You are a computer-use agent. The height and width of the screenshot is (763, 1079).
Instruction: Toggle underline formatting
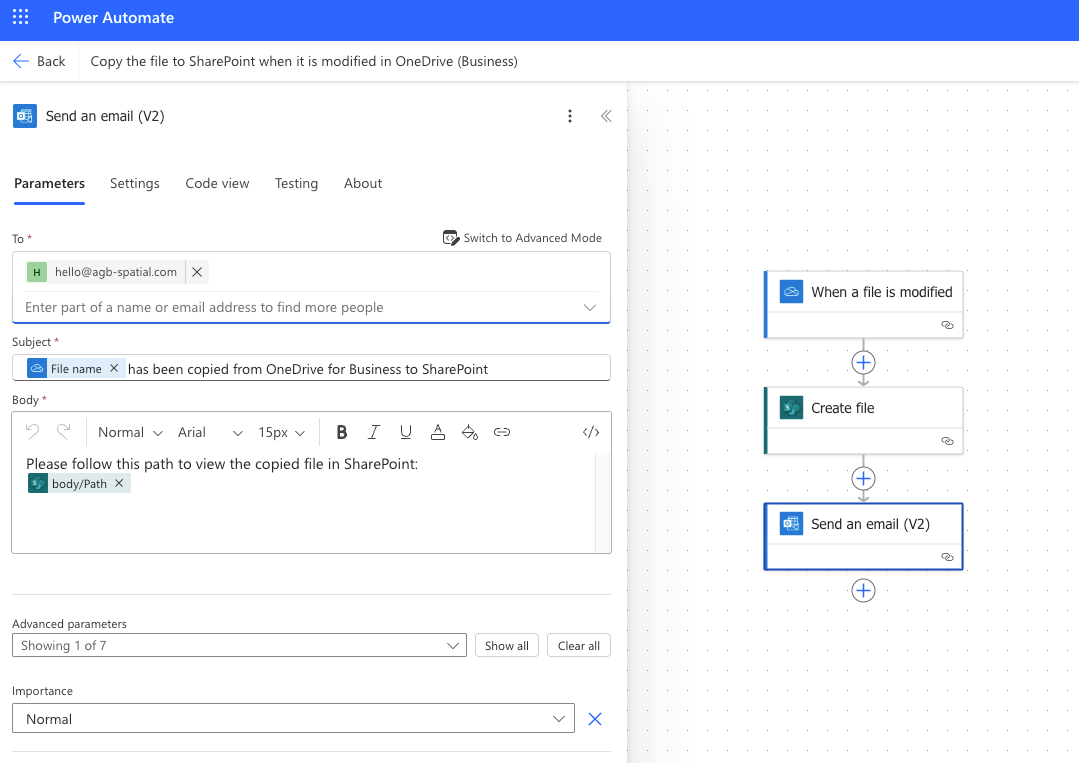406,432
